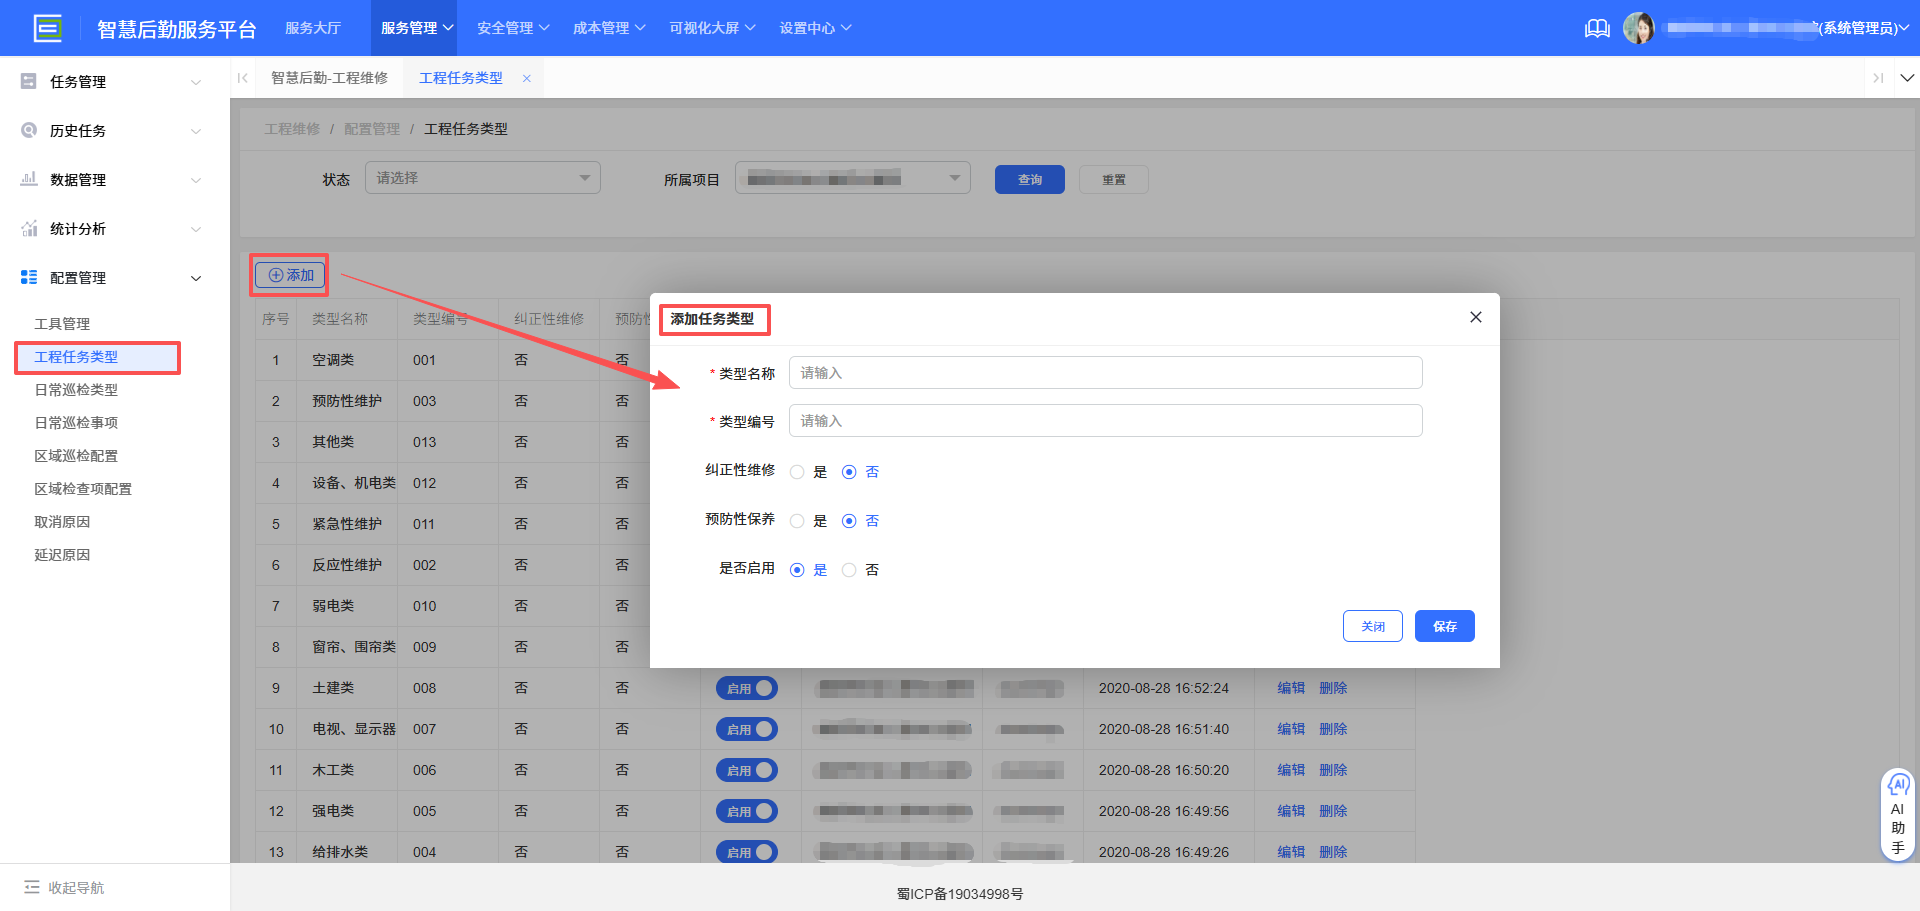This screenshot has height=911, width=1920.
Task: Toggle the 启用 switch for 土建类 row
Action: (746, 688)
